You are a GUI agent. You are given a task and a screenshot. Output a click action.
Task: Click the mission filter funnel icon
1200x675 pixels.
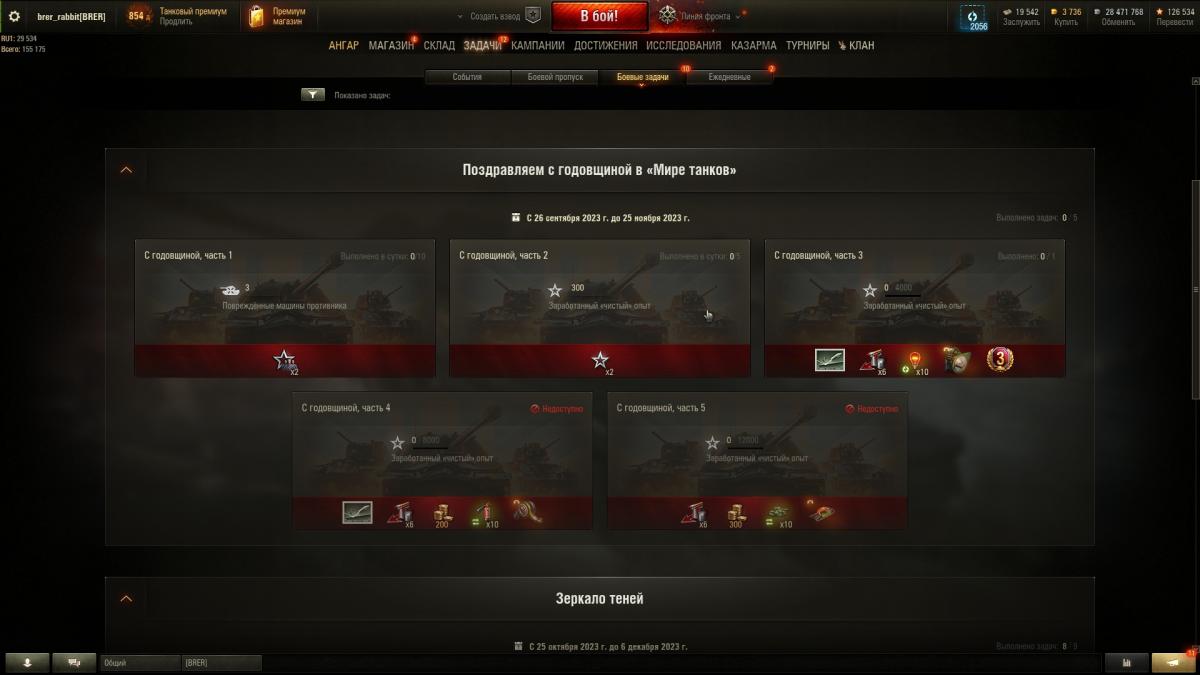click(313, 95)
